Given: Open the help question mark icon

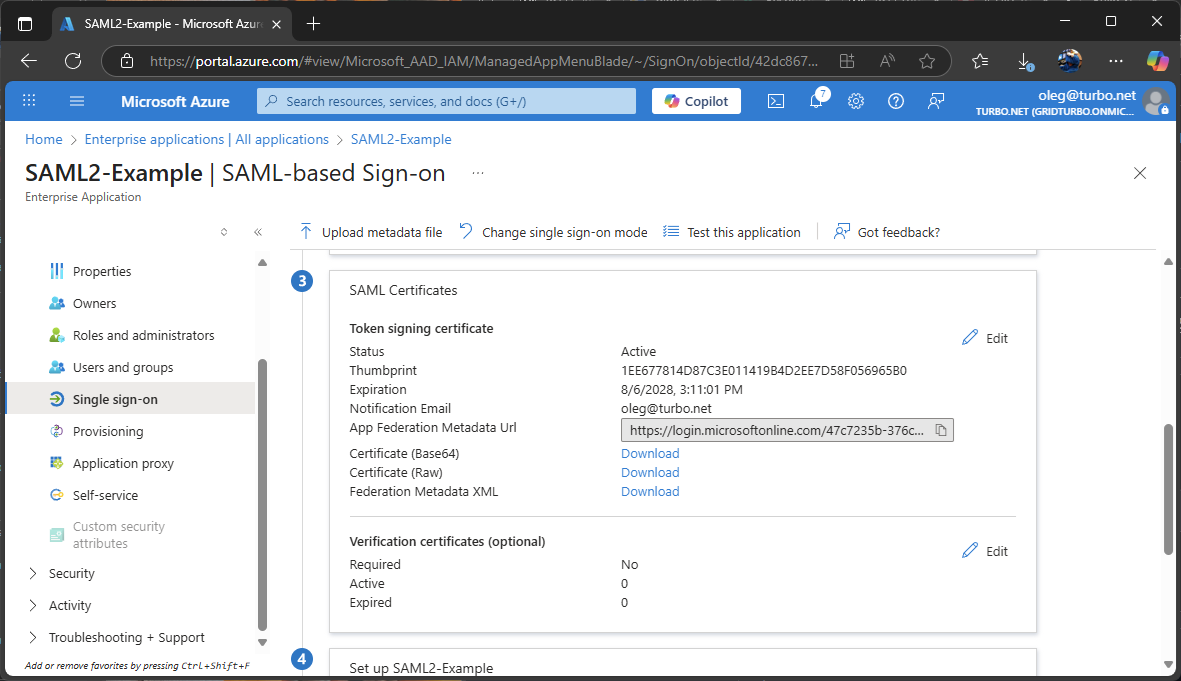Looking at the screenshot, I should click(x=895, y=100).
